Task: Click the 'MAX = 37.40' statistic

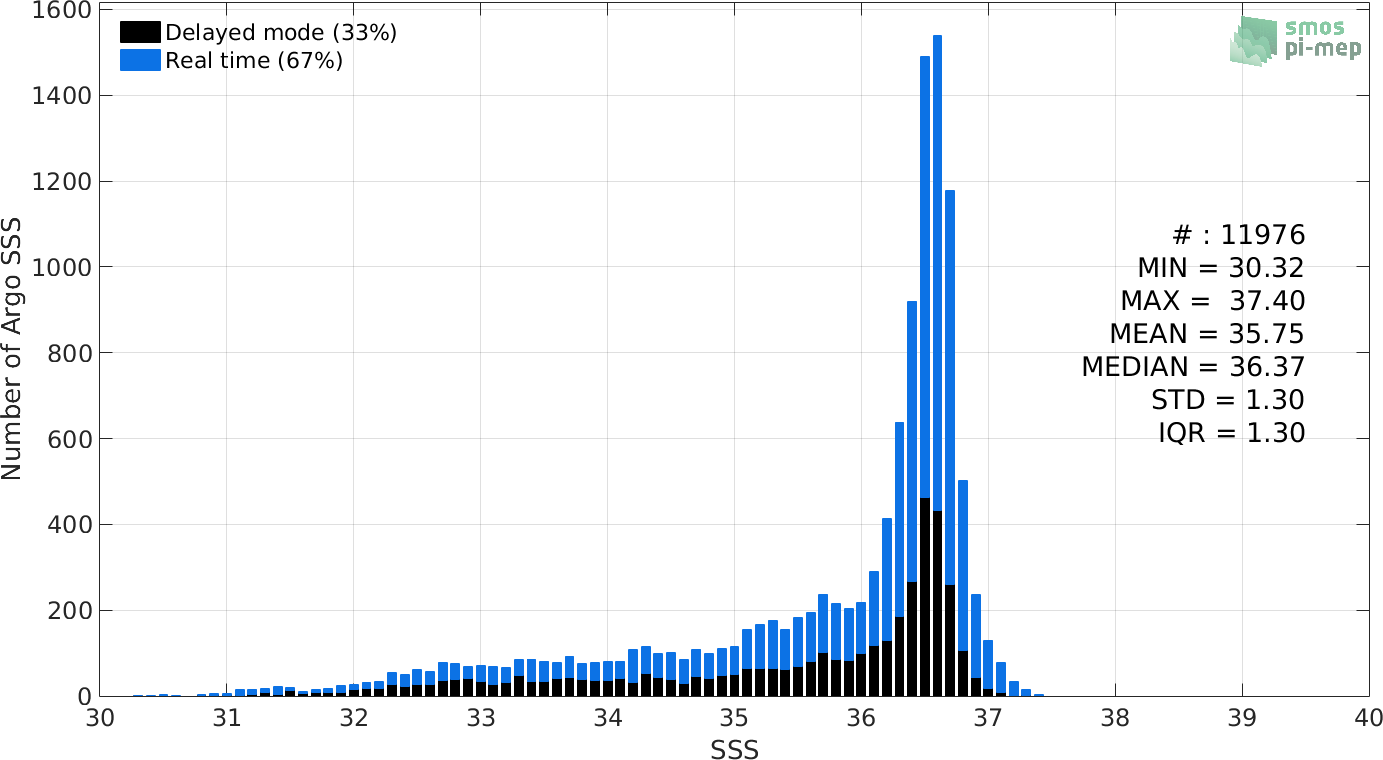Action: (1213, 301)
